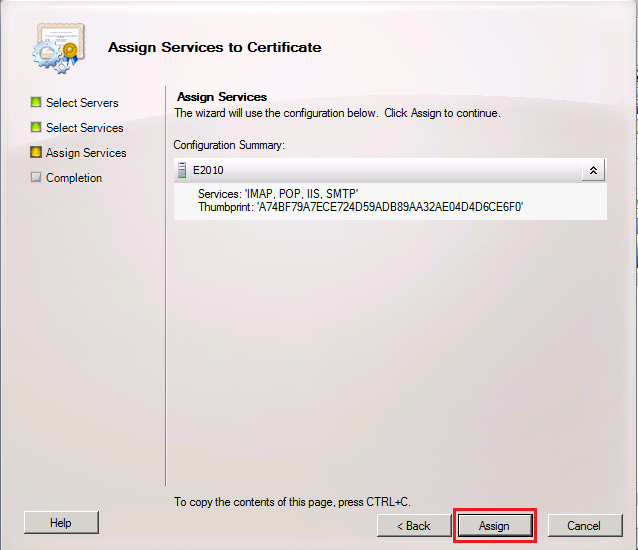Click the green Select Servers step indicator
The image size is (638, 550).
point(36,103)
